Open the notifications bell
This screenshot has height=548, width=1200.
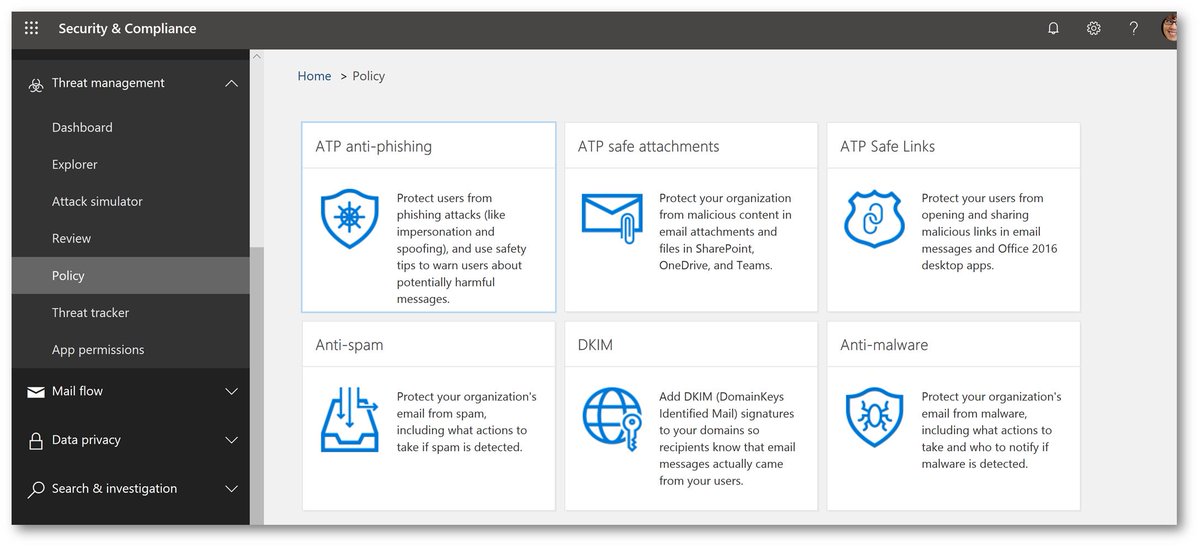(x=1053, y=28)
